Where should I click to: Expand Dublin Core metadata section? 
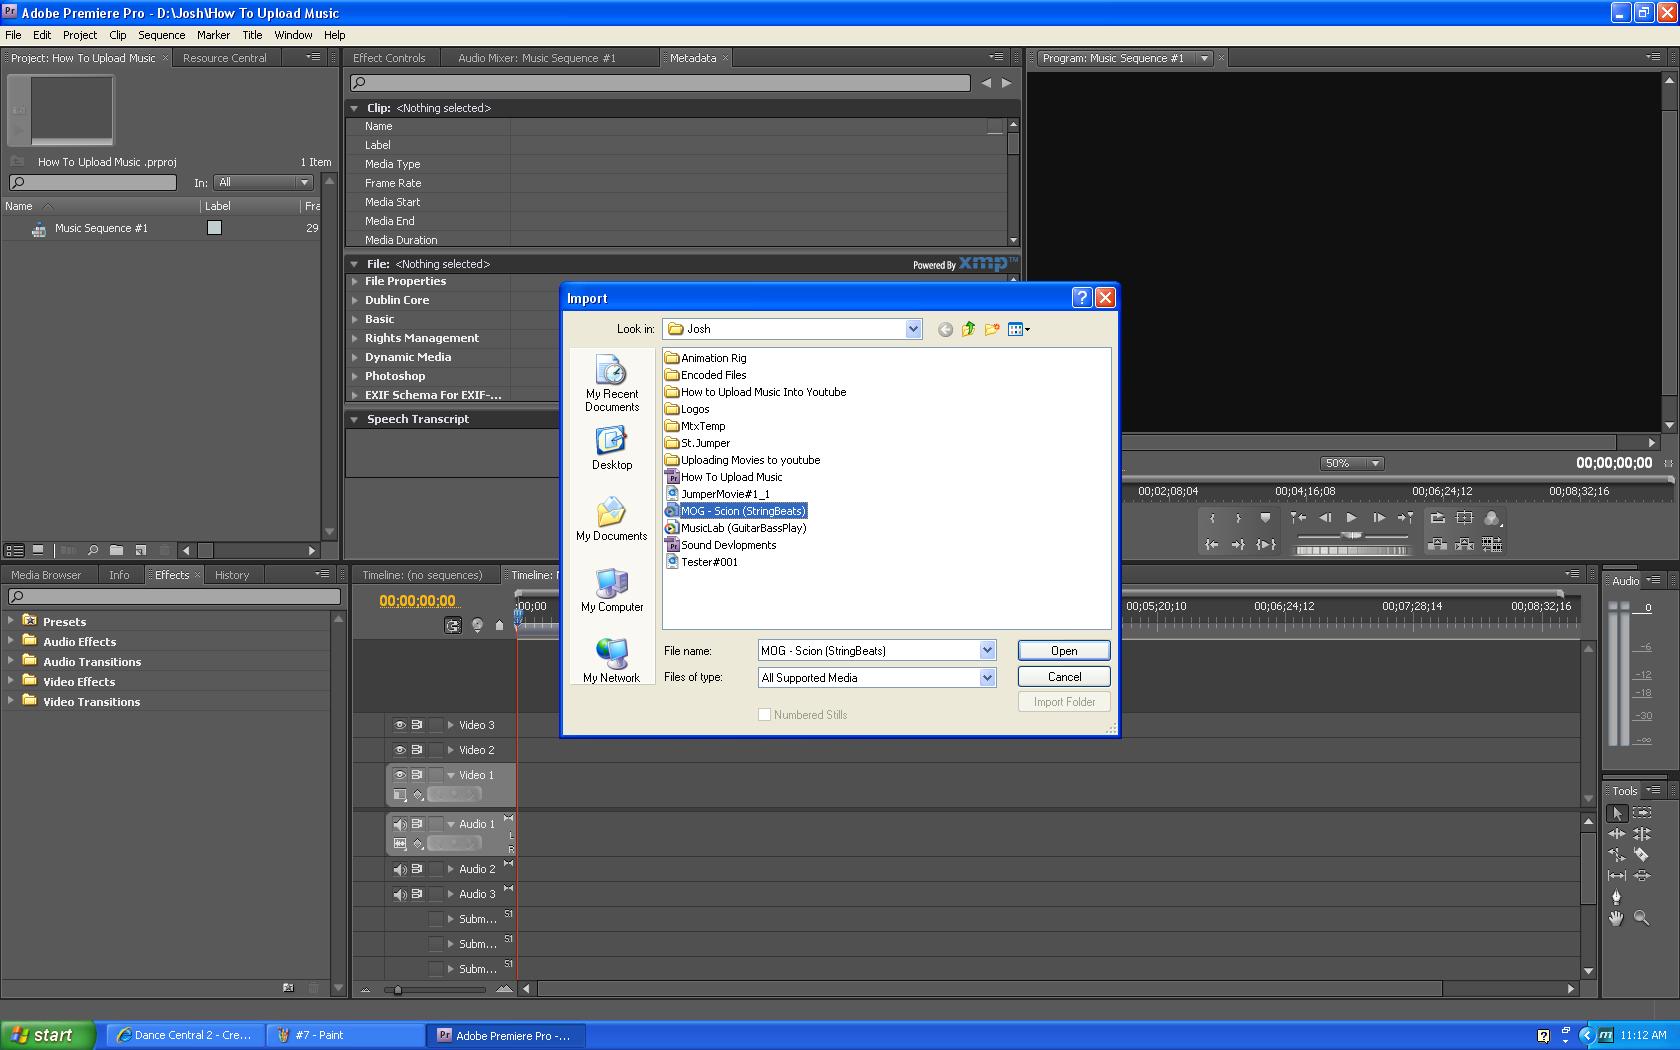(x=354, y=300)
